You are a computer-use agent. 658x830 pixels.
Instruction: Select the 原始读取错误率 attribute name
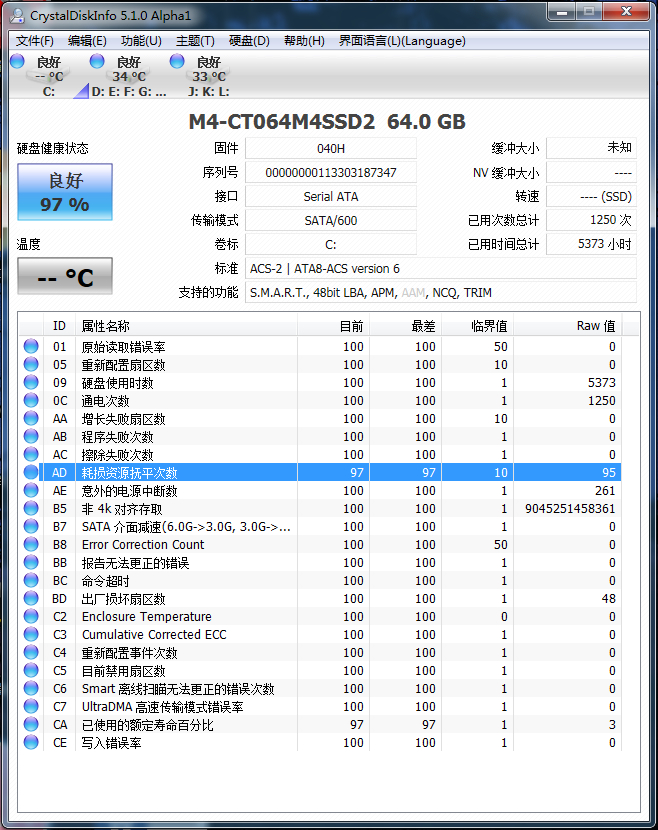pyautogui.click(x=123, y=347)
